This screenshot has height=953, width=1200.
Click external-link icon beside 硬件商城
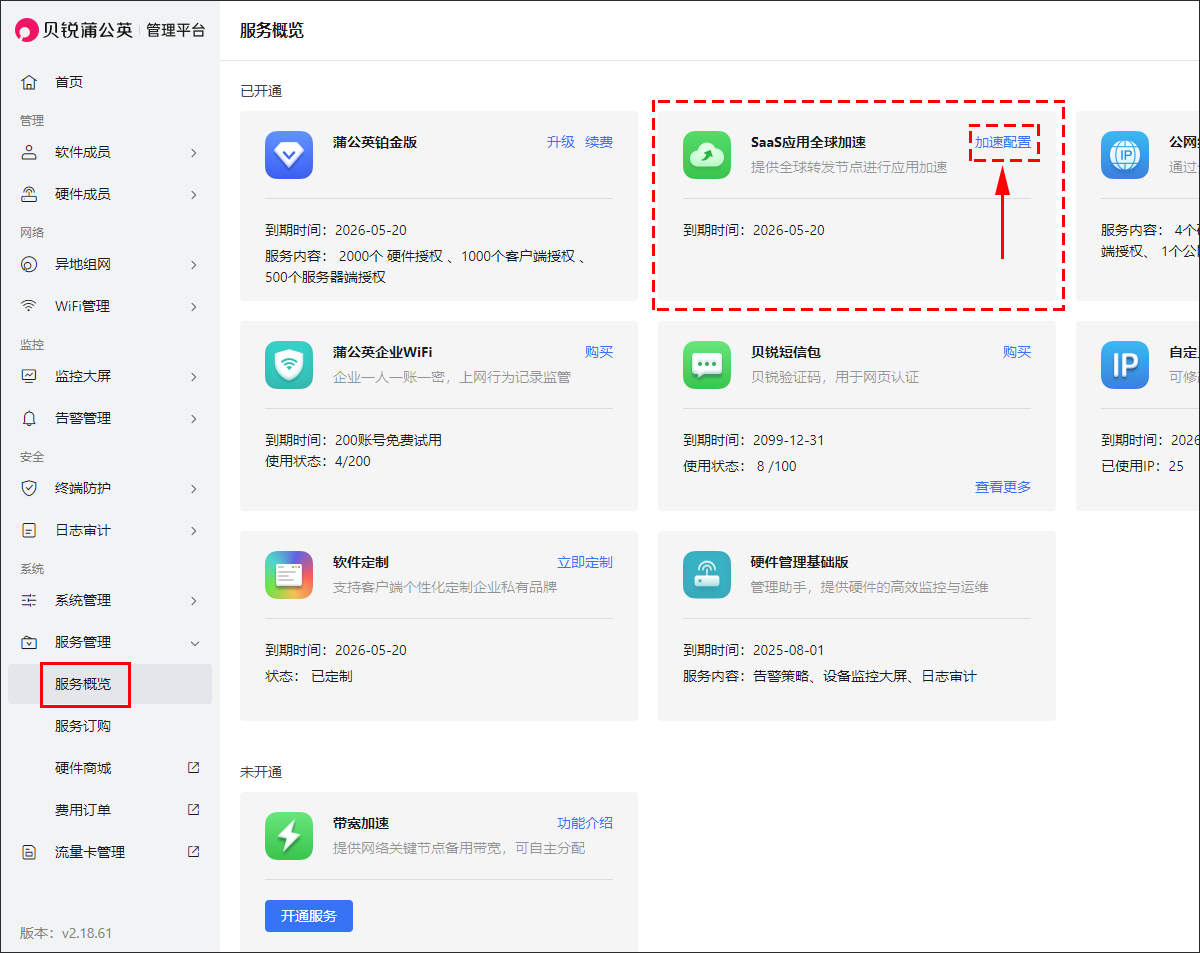tap(194, 768)
